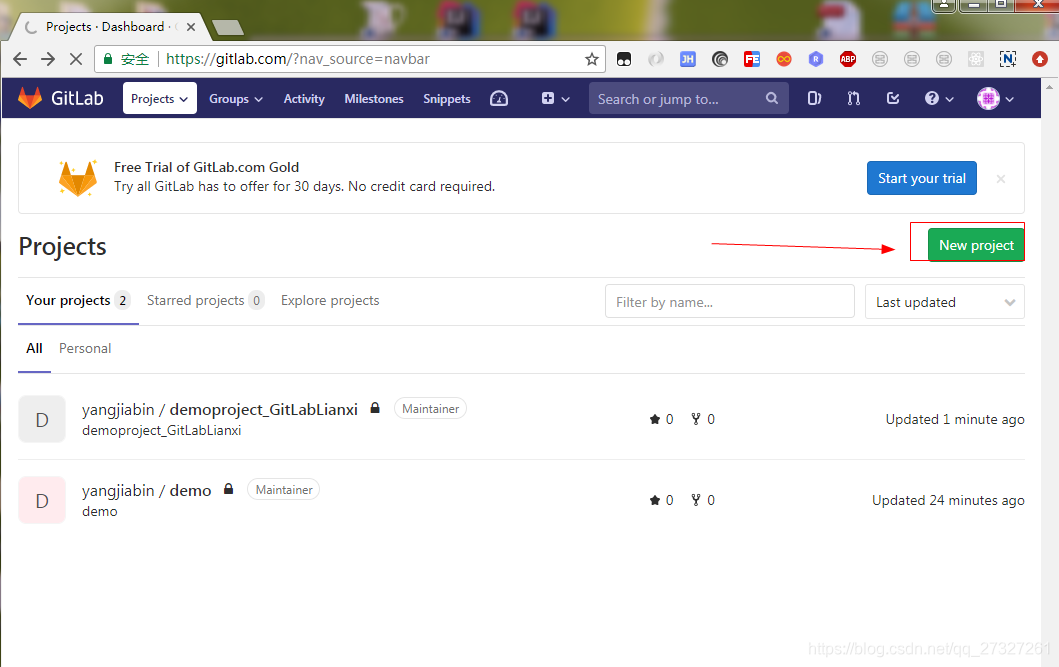Click the blue hexagon R extension icon
1059x667 pixels.
[x=816, y=59]
